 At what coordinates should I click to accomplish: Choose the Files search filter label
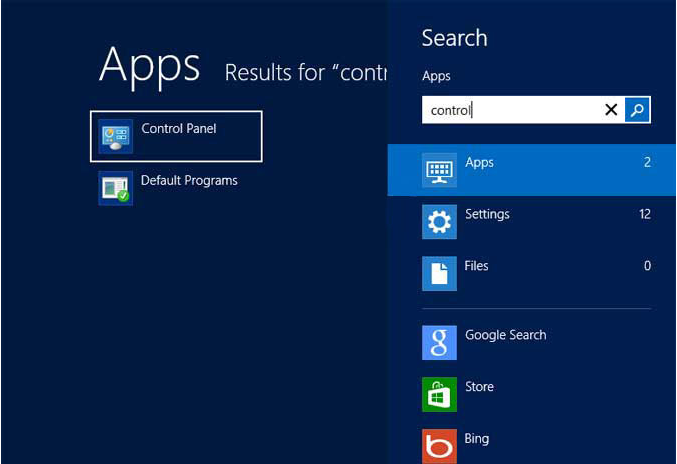(x=476, y=266)
